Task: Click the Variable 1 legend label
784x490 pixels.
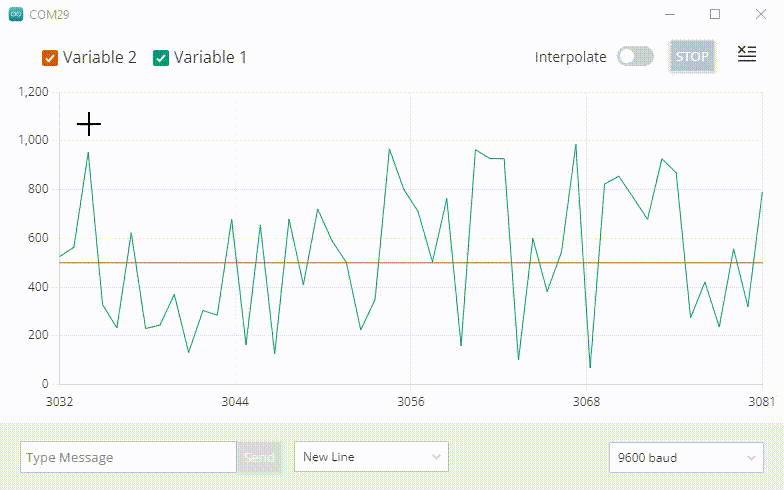Action: (x=210, y=57)
